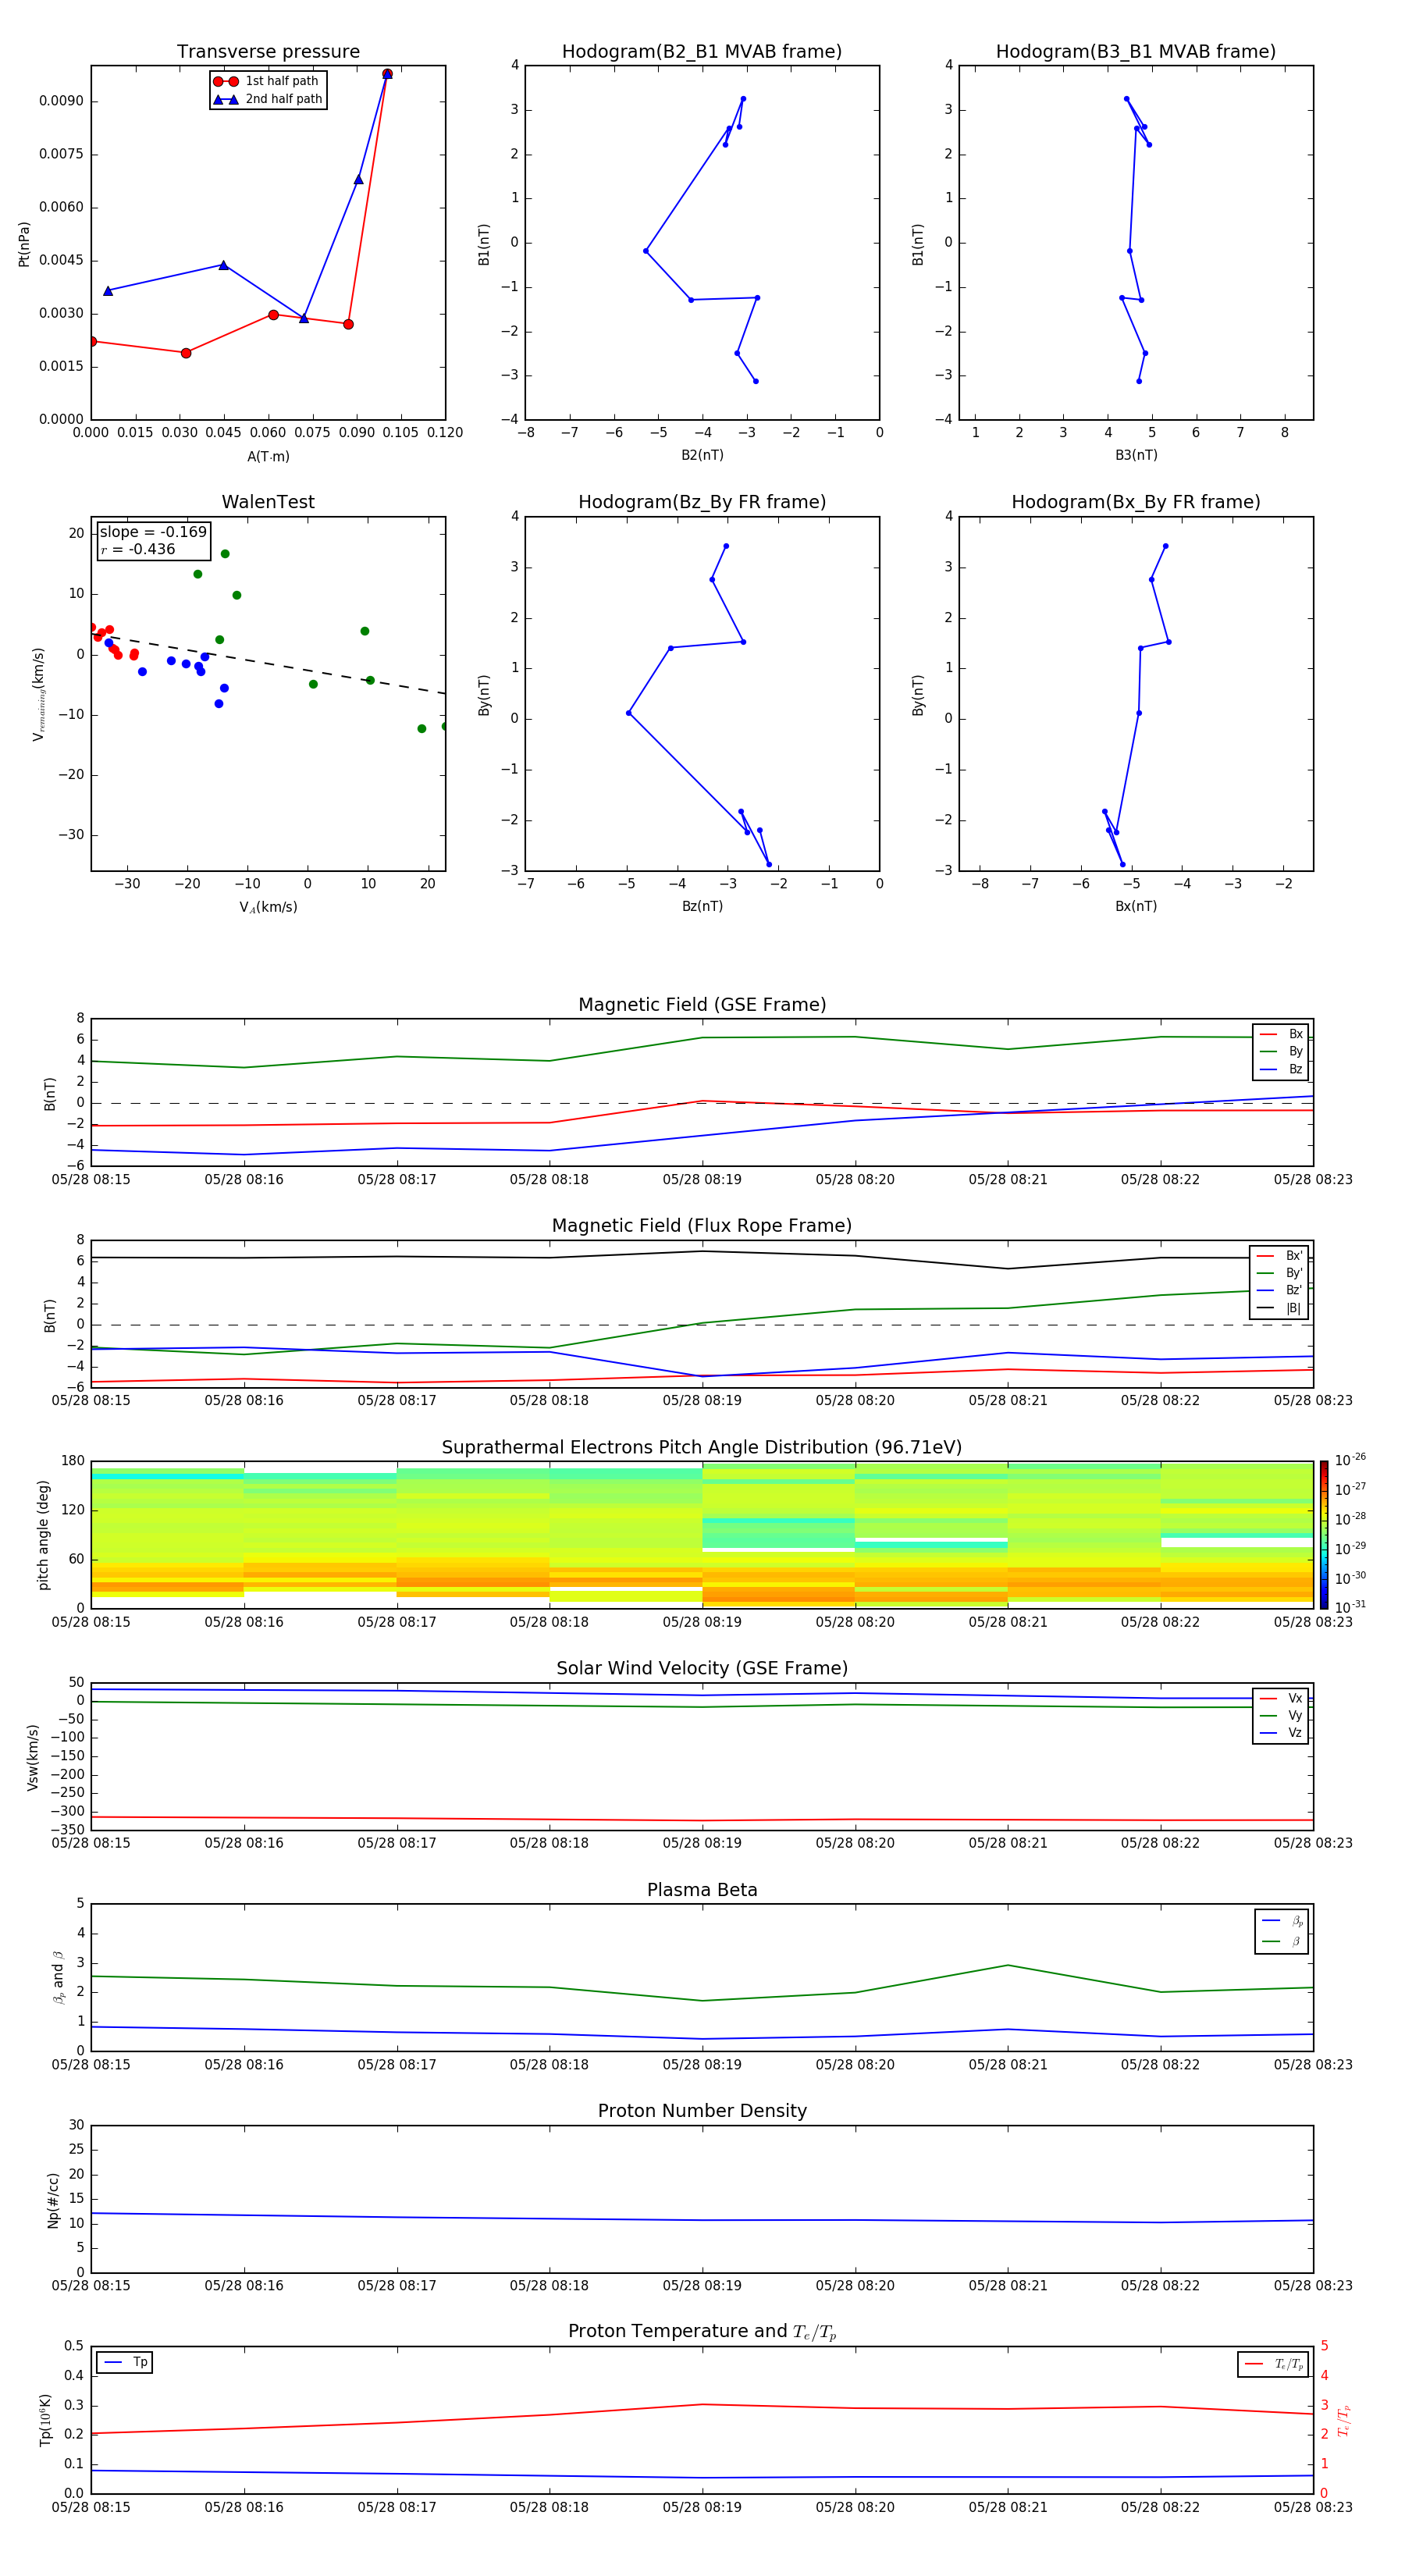Click the 'Magnetic Field (Flux Rope Frame)' title
The width and height of the screenshot is (1405, 2576).
[x=702, y=1225]
